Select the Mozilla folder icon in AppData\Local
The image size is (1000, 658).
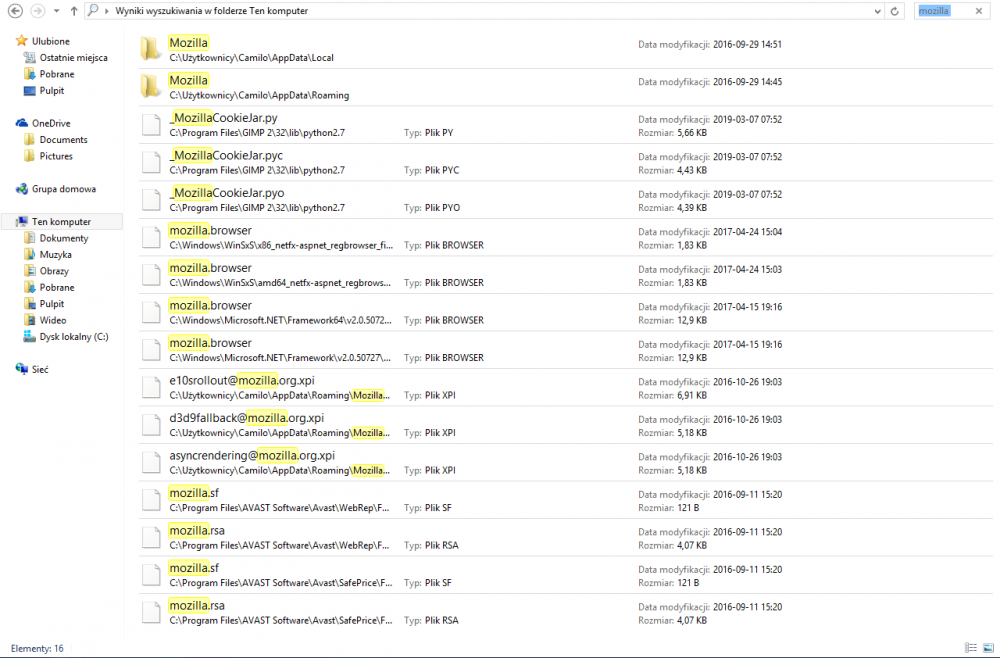[151, 49]
